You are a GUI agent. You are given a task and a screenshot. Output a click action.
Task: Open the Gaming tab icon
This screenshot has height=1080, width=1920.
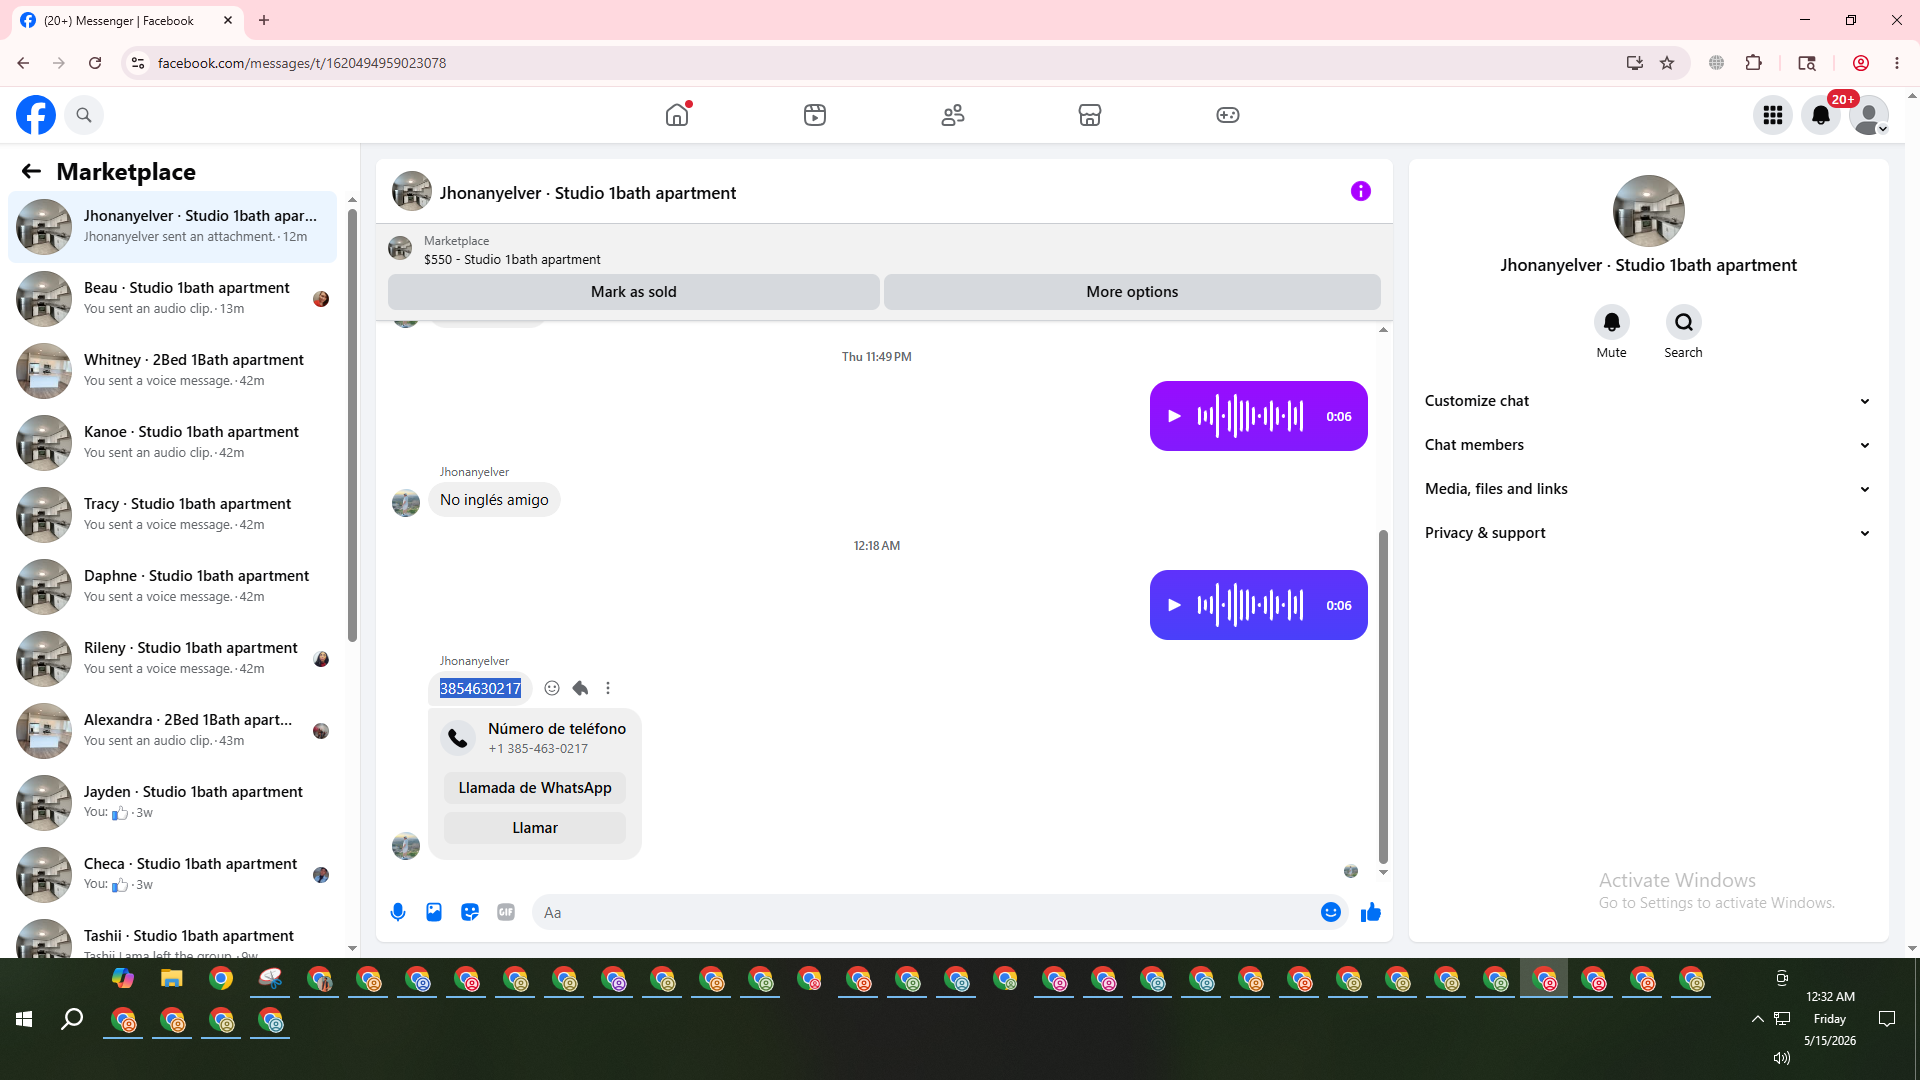pyautogui.click(x=1228, y=115)
